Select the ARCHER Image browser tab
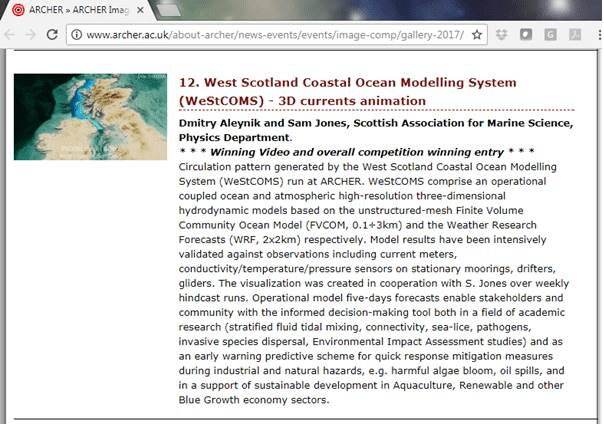This screenshot has width=604, height=425. 75,10
